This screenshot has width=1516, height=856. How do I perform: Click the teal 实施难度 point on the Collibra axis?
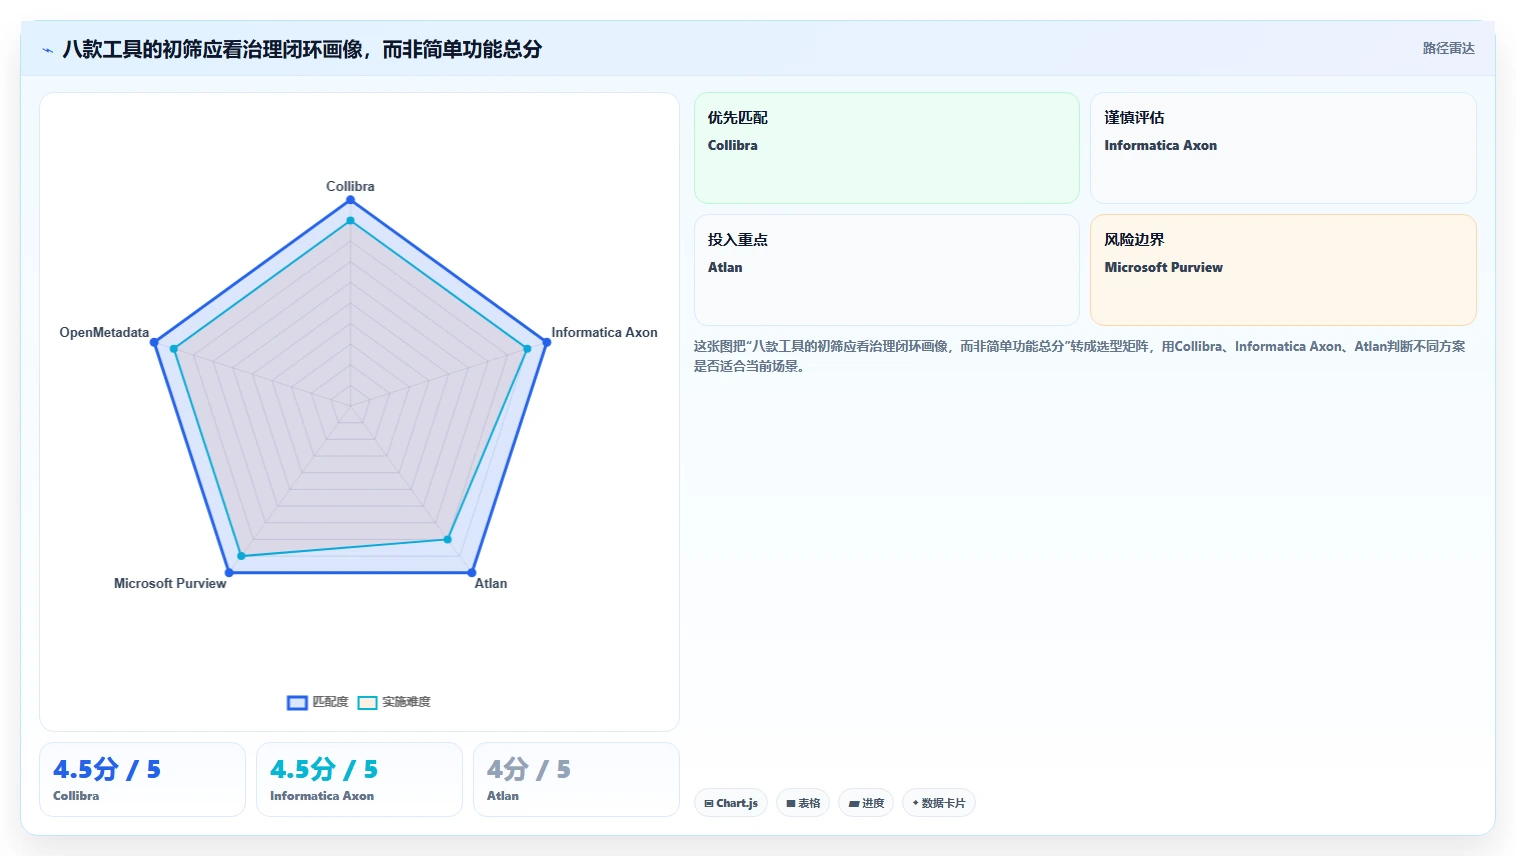click(350, 220)
